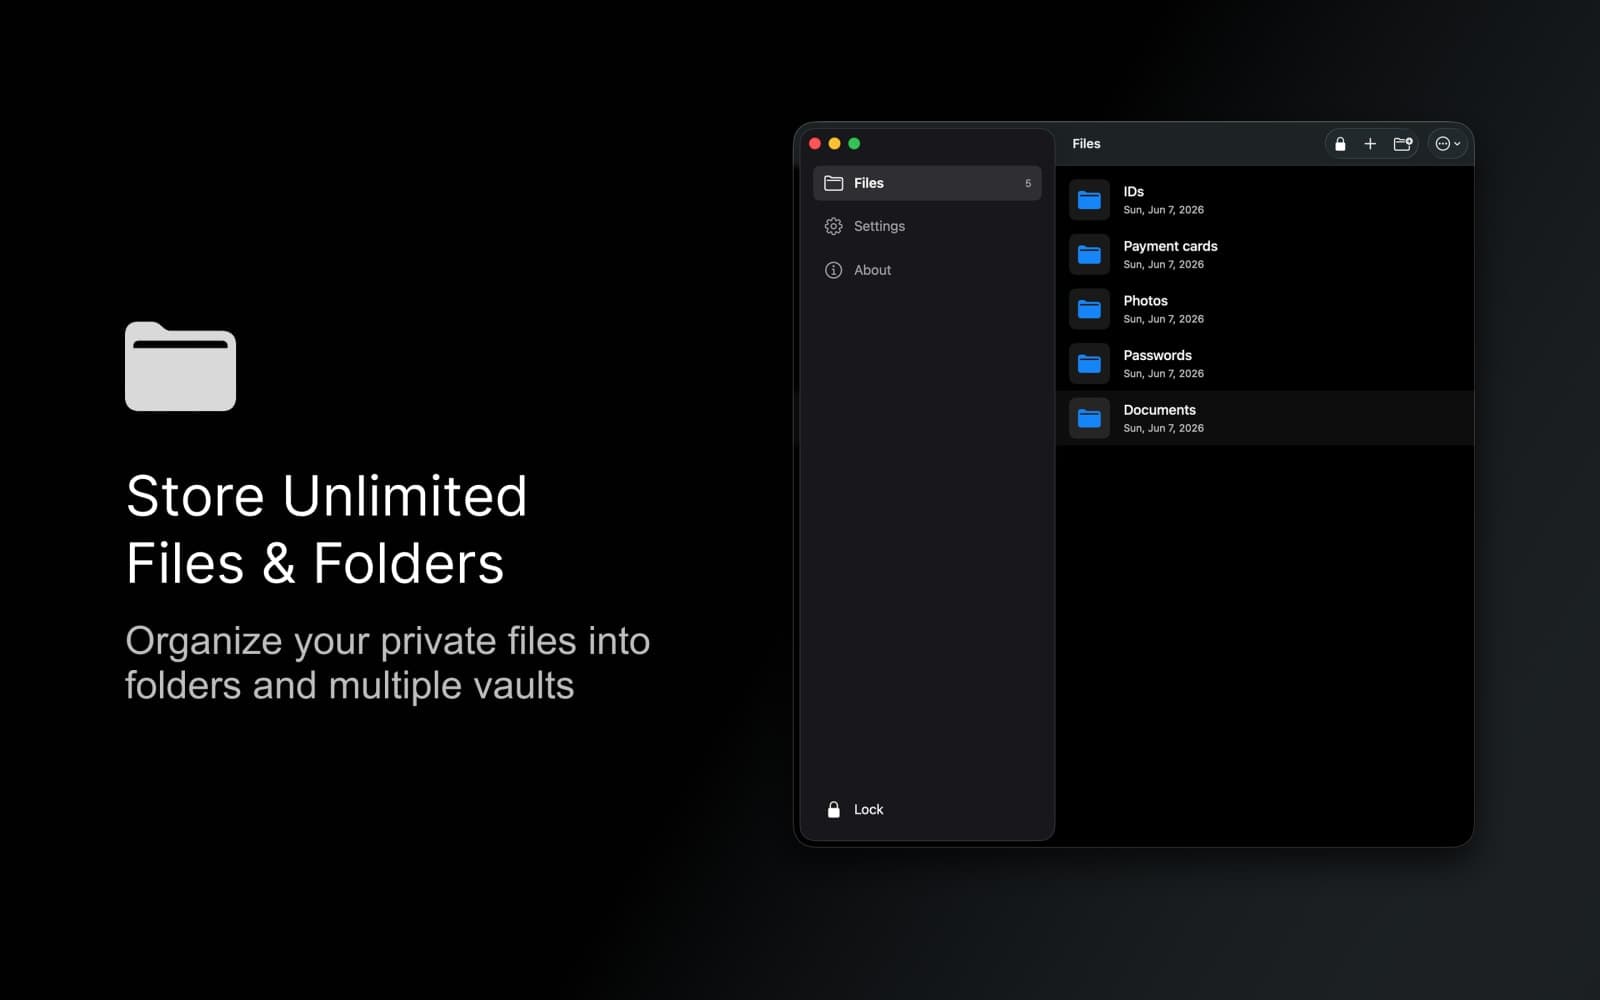The width and height of the screenshot is (1600, 1000).
Task: Click the folder icon beside Files
Action: point(833,183)
